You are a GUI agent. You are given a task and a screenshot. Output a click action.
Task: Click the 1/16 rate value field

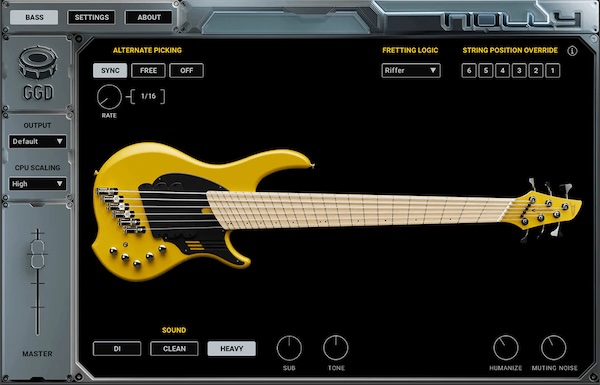148,96
